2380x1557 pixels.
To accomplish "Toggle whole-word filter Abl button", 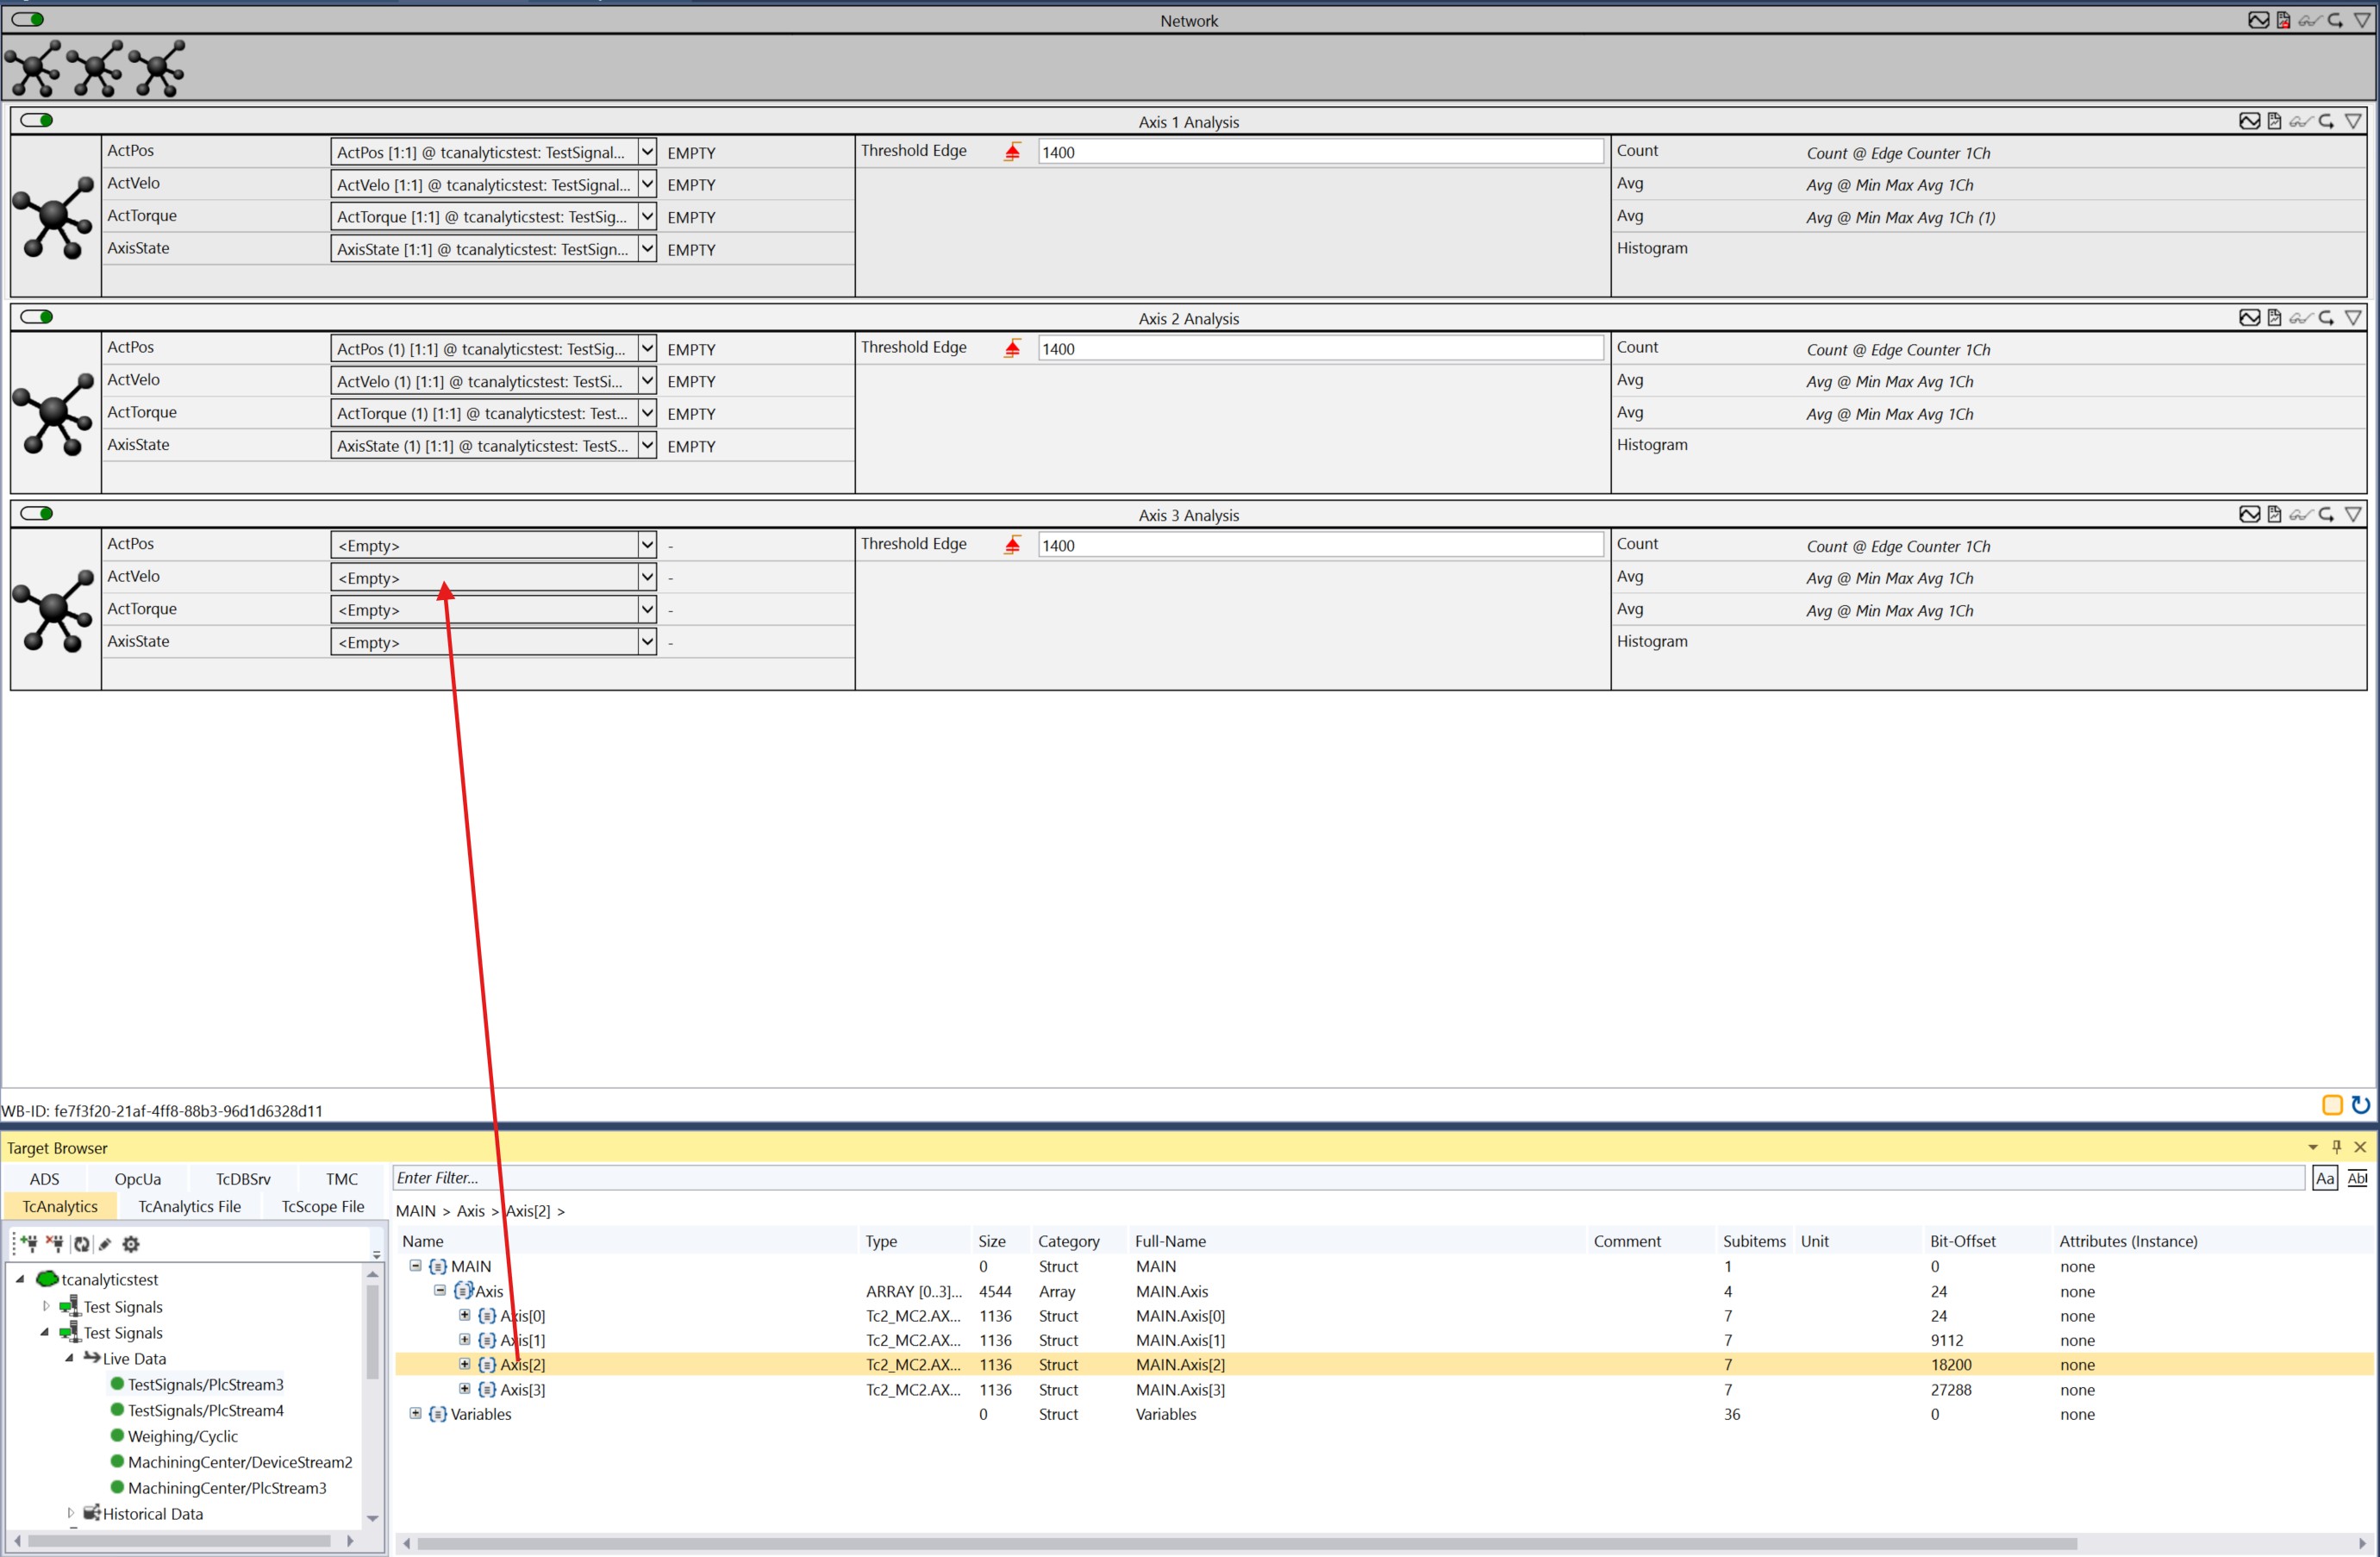I will pyautogui.click(x=2357, y=1178).
